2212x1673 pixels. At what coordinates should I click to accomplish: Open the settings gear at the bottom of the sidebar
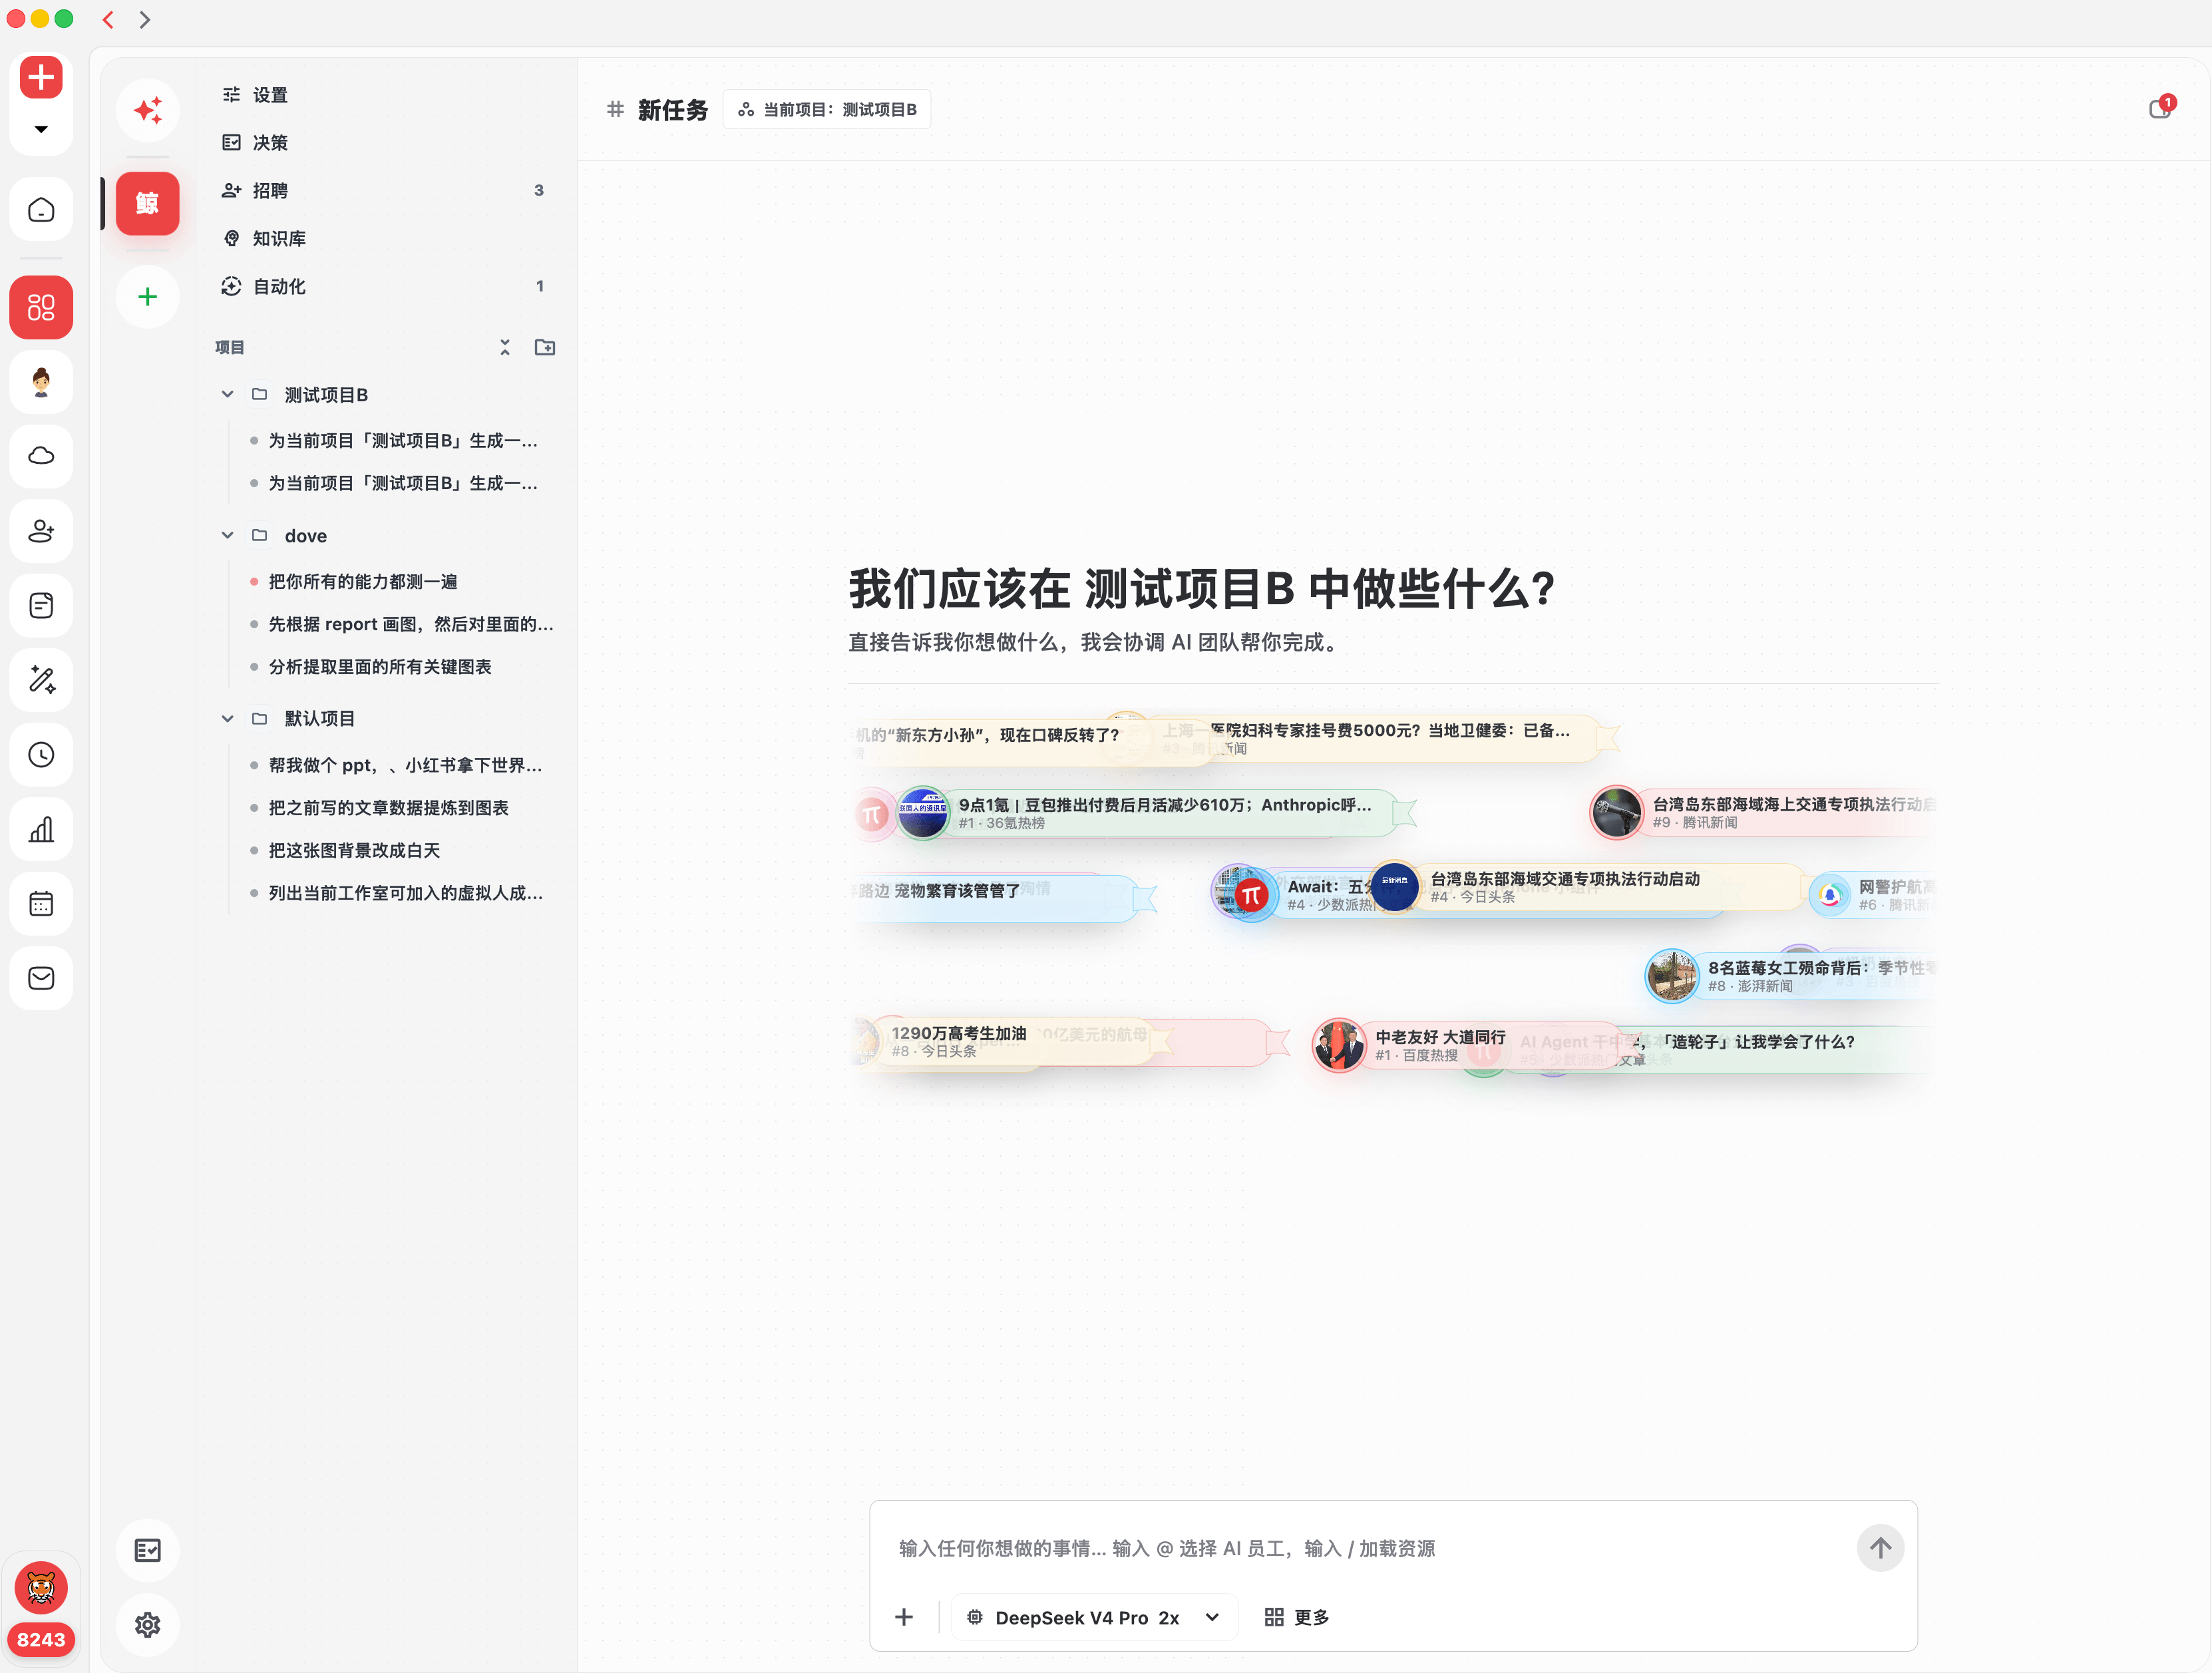click(x=148, y=1625)
